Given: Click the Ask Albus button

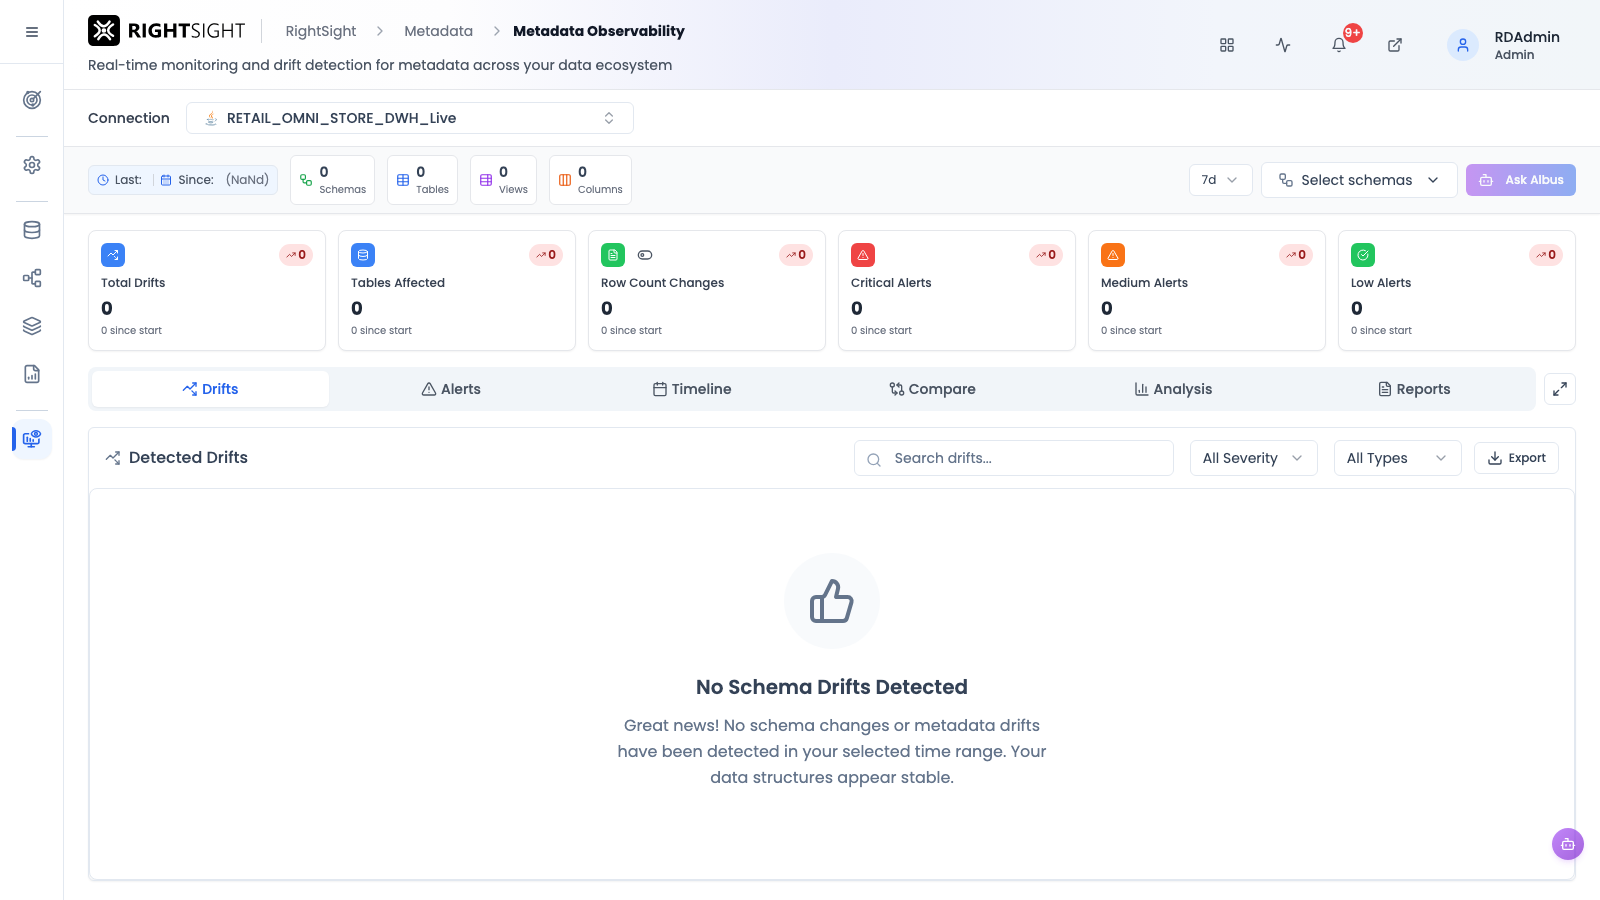Looking at the screenshot, I should tap(1521, 180).
